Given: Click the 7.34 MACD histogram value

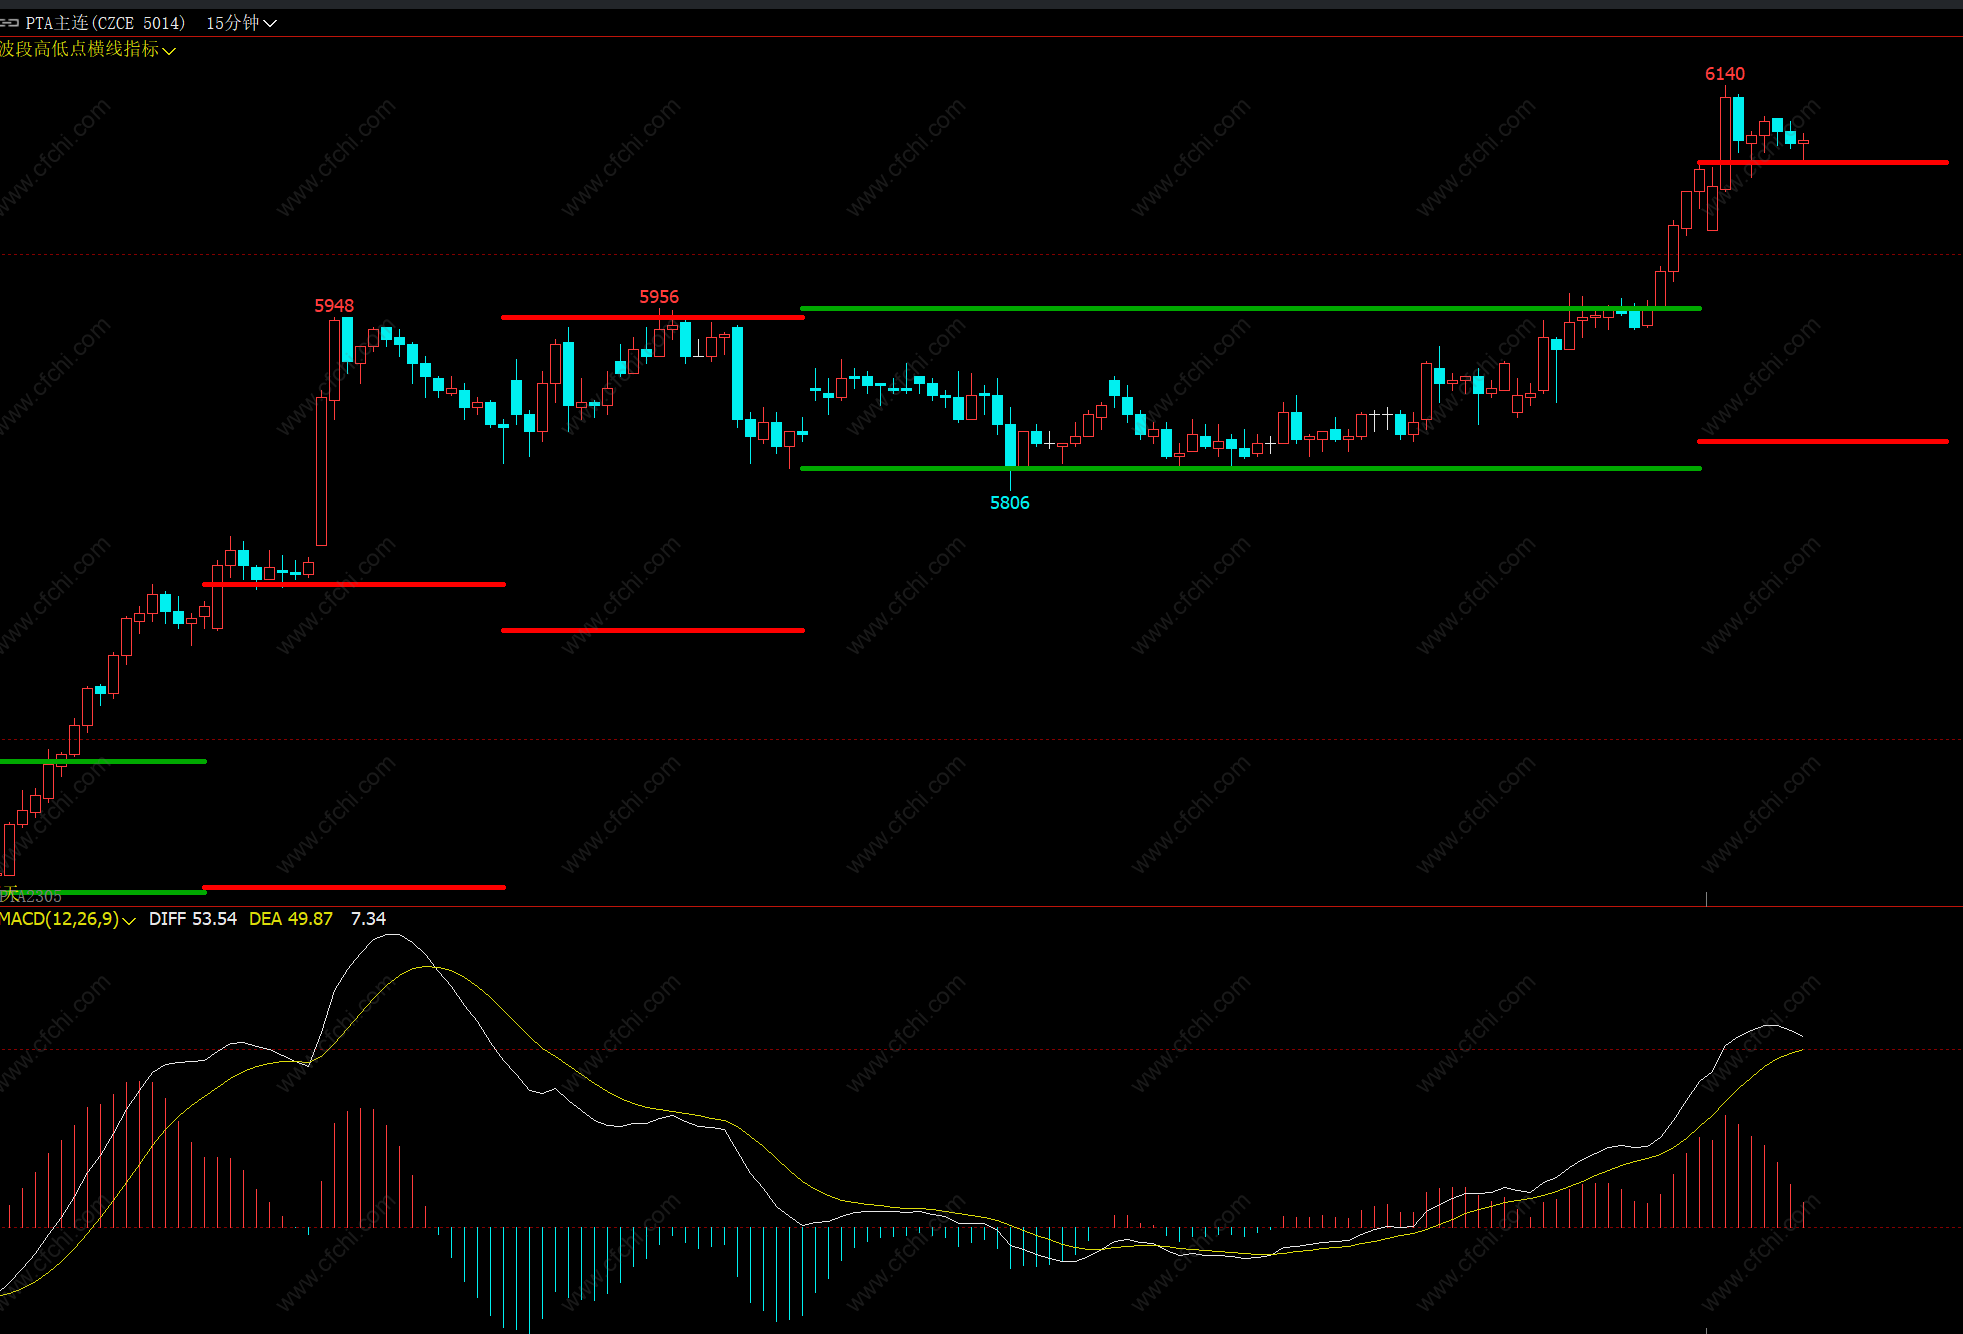Looking at the screenshot, I should click(x=368, y=919).
